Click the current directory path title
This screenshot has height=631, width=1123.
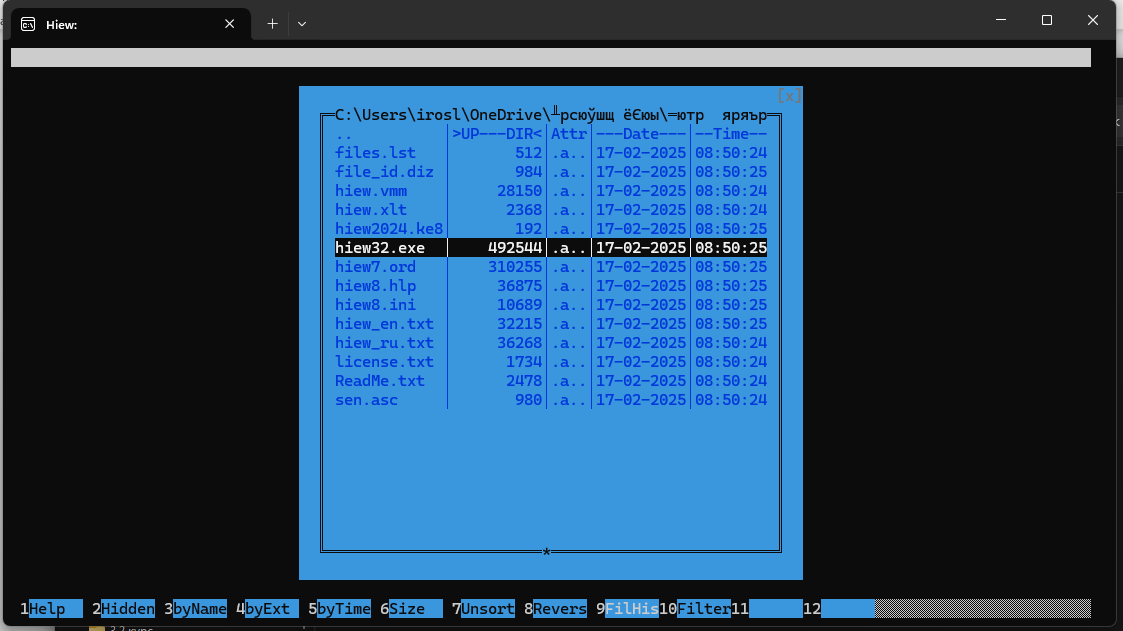click(551, 115)
